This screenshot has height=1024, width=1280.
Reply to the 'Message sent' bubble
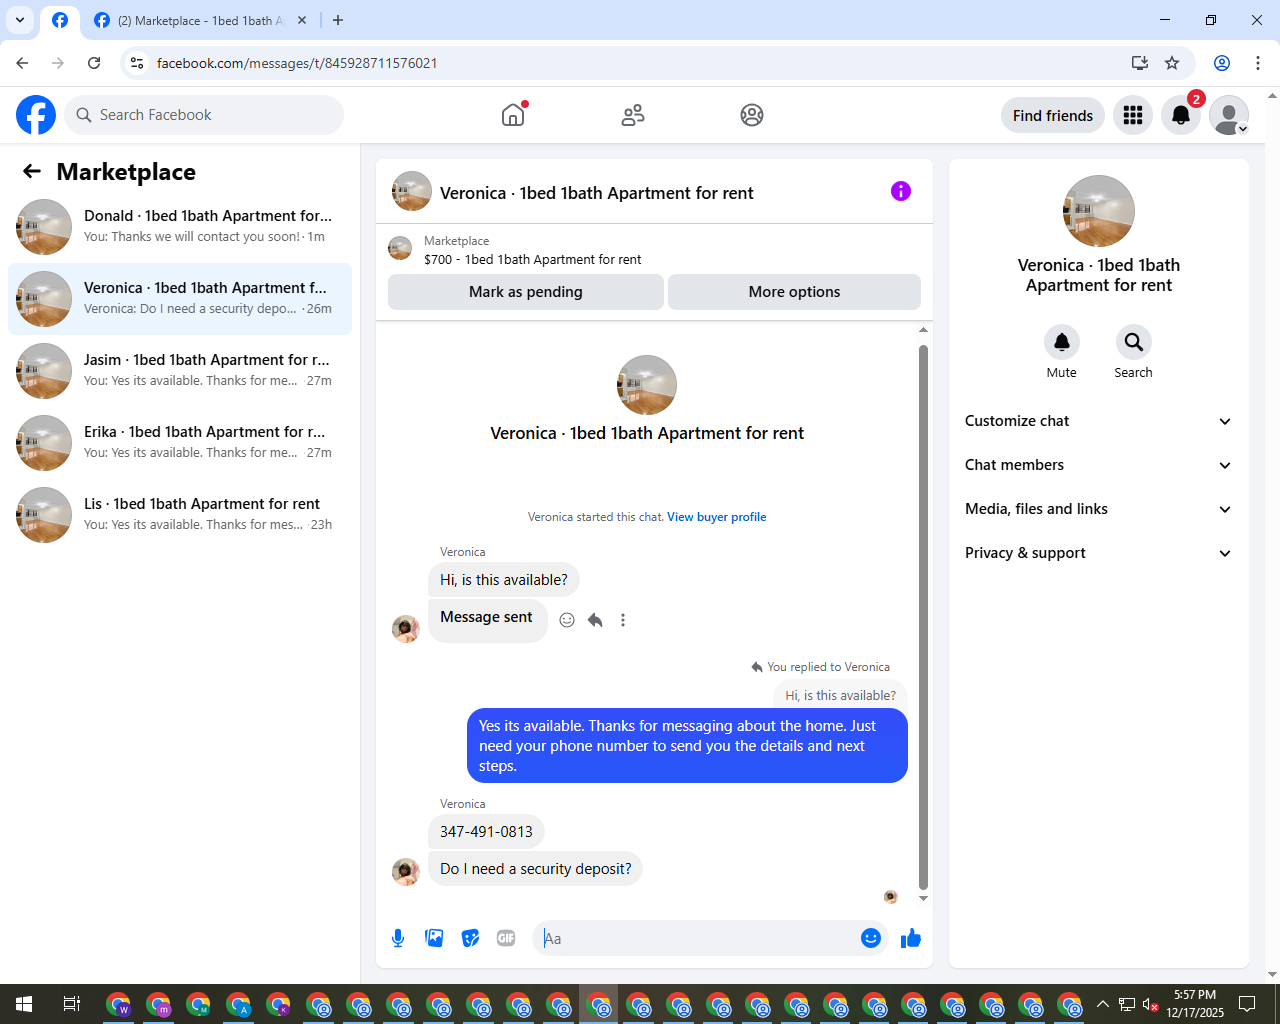(x=595, y=620)
